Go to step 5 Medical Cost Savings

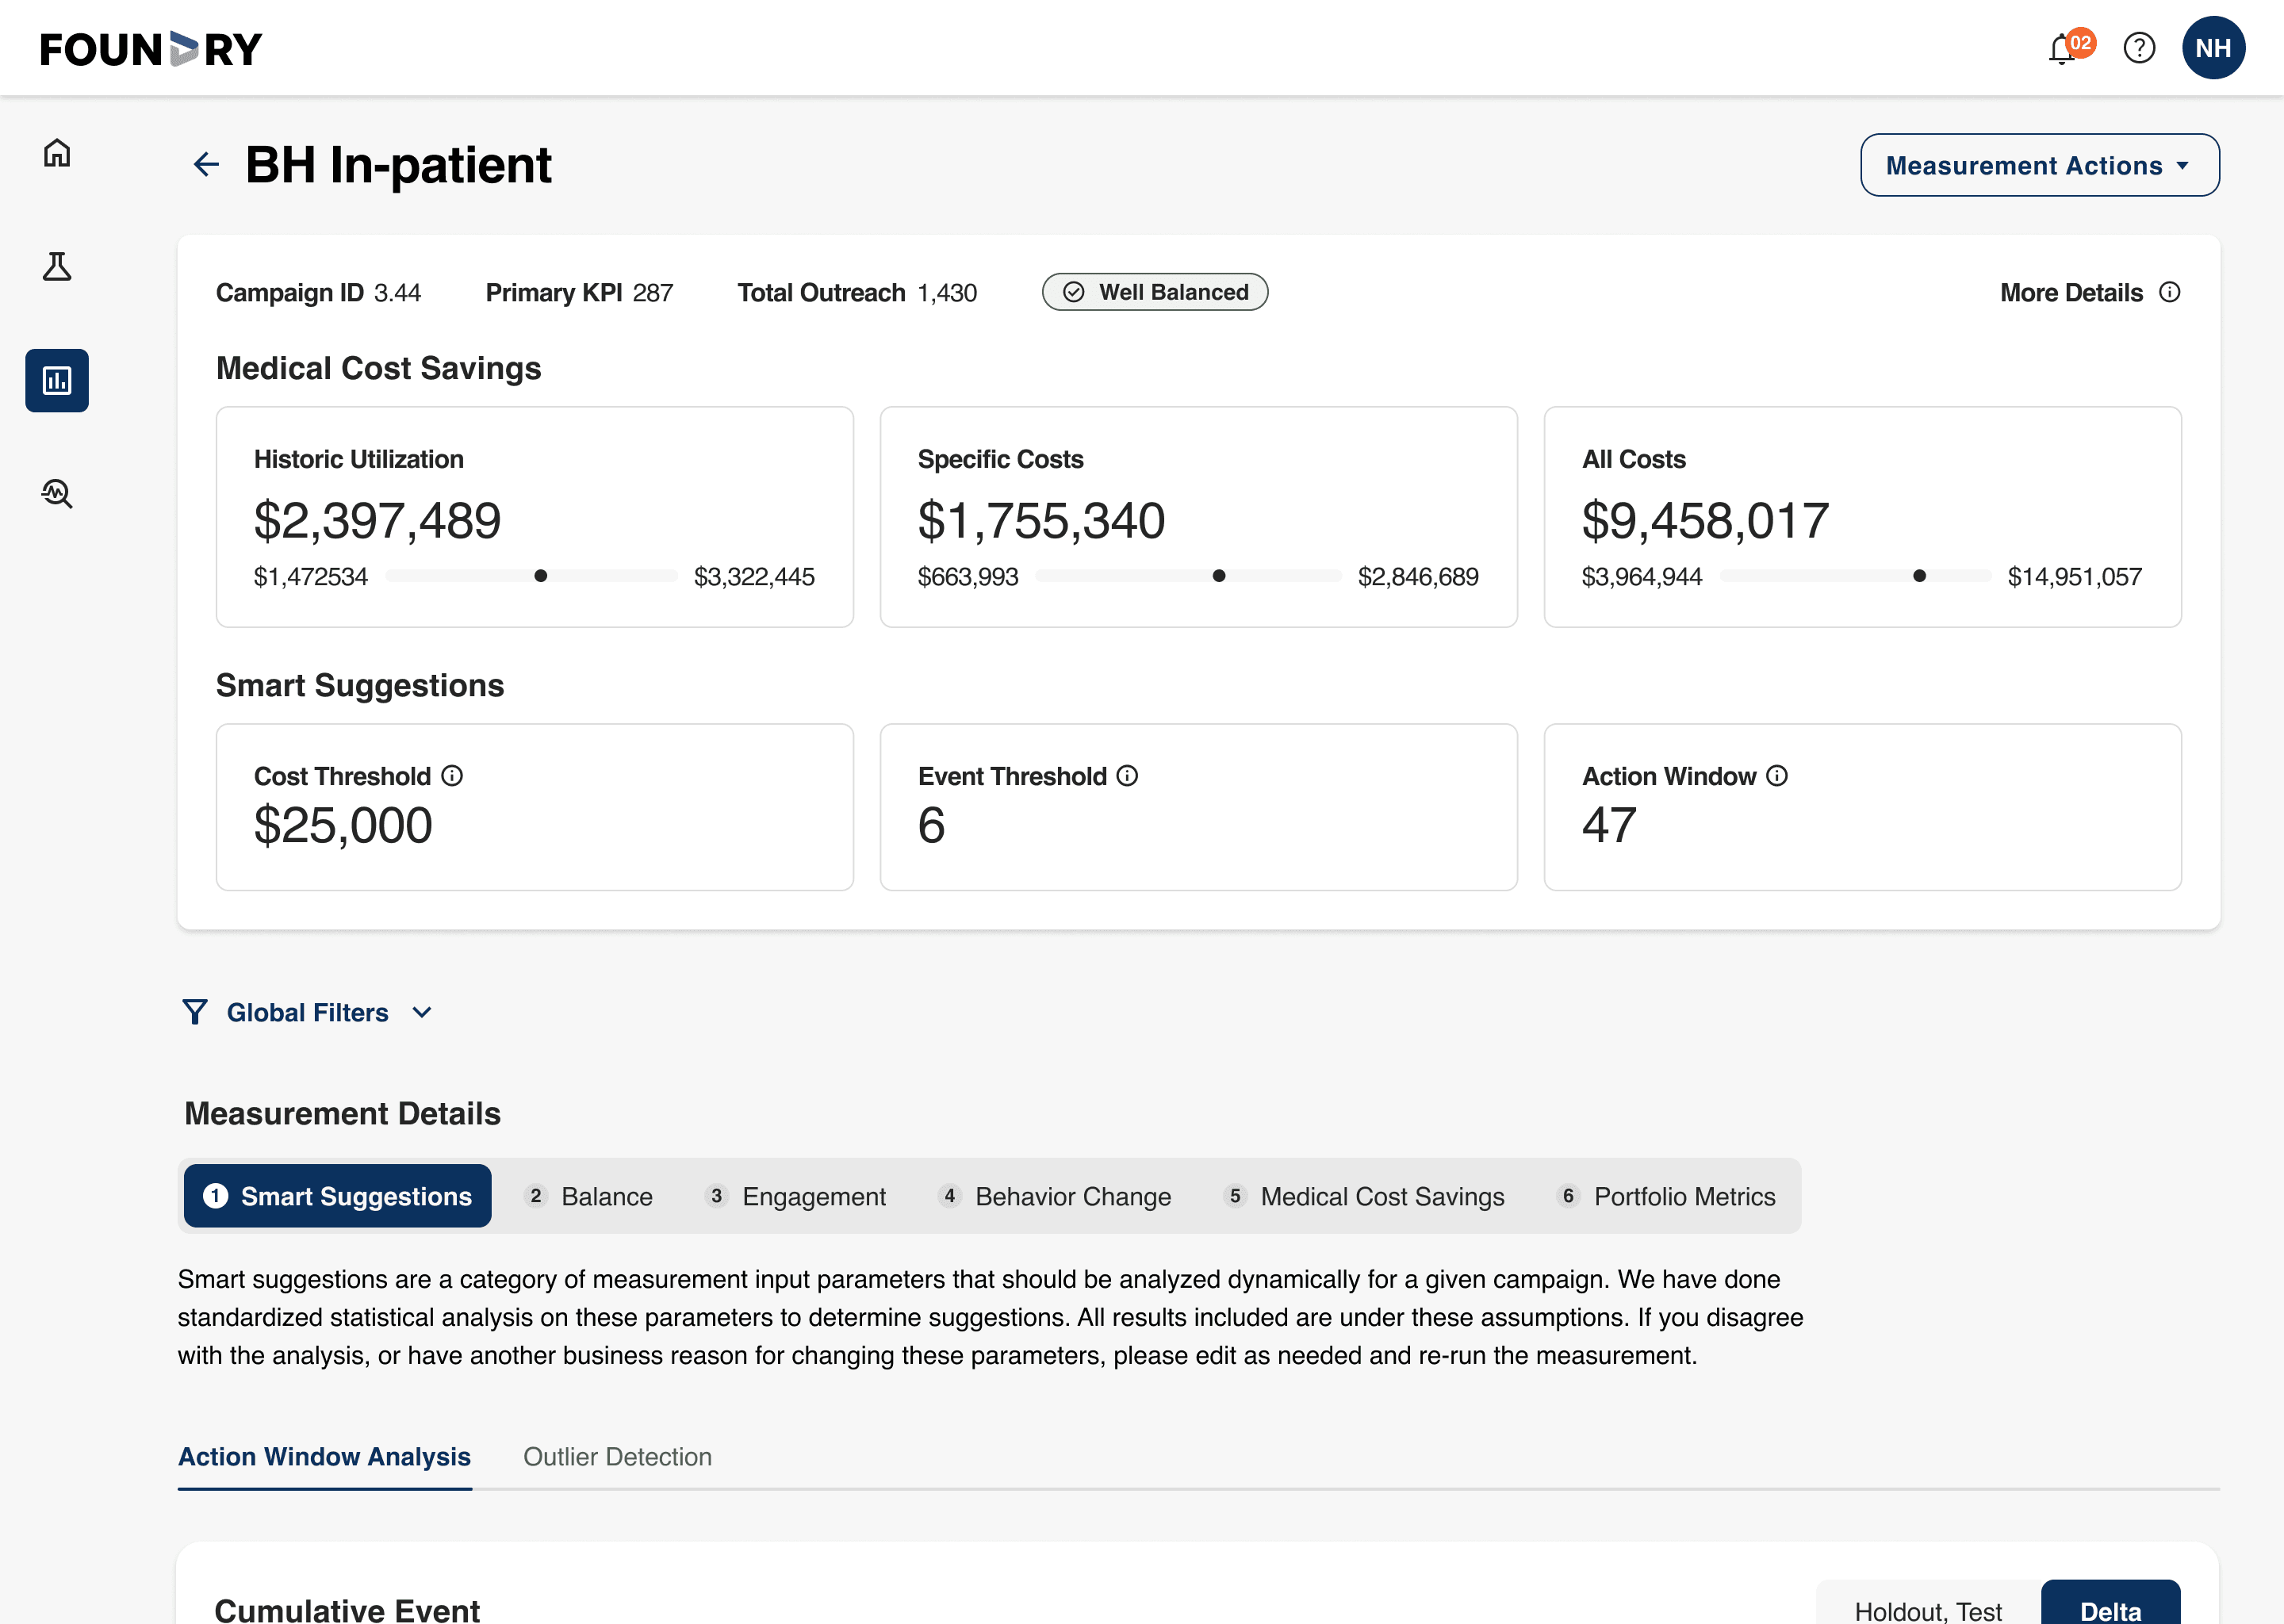point(1365,1196)
